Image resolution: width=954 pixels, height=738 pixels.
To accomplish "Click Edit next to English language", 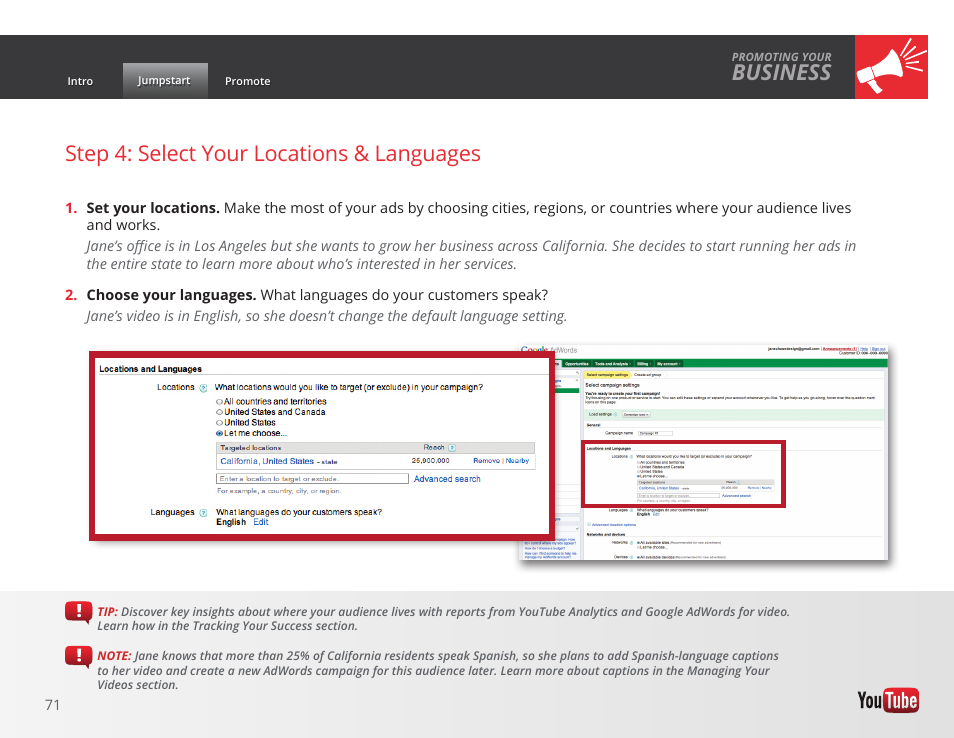I will (x=260, y=522).
